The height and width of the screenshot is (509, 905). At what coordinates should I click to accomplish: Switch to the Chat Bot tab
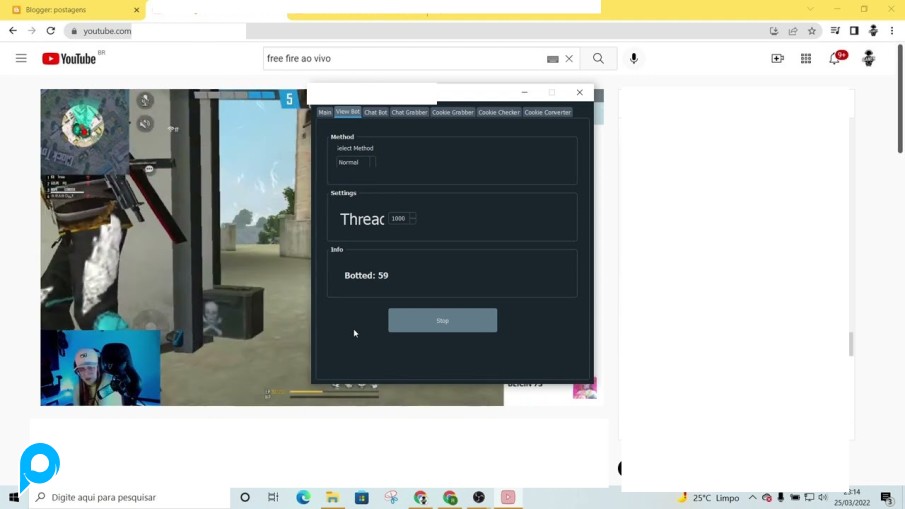coord(375,112)
